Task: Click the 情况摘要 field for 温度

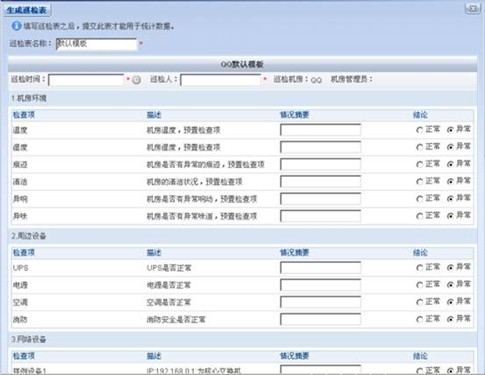Action: [320, 130]
